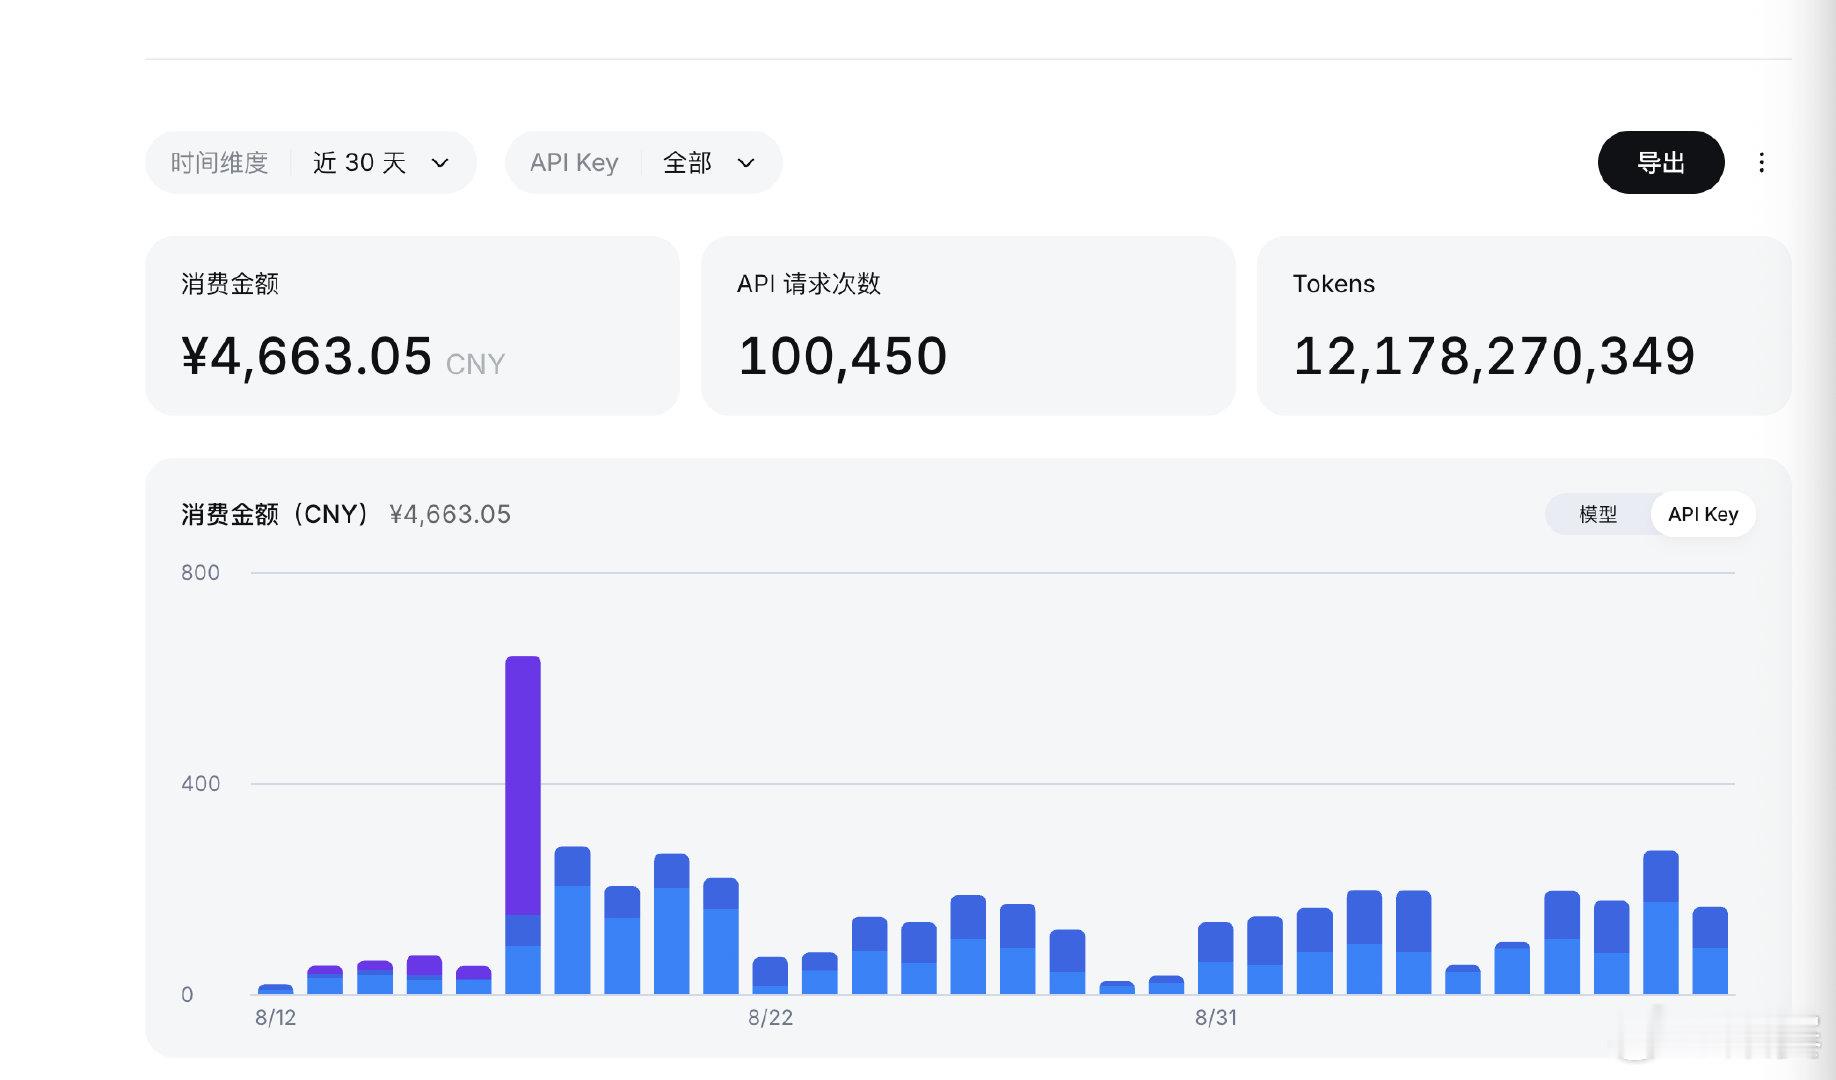Click the 8/31 axis date label
This screenshot has width=1836, height=1080.
coord(1215,1018)
